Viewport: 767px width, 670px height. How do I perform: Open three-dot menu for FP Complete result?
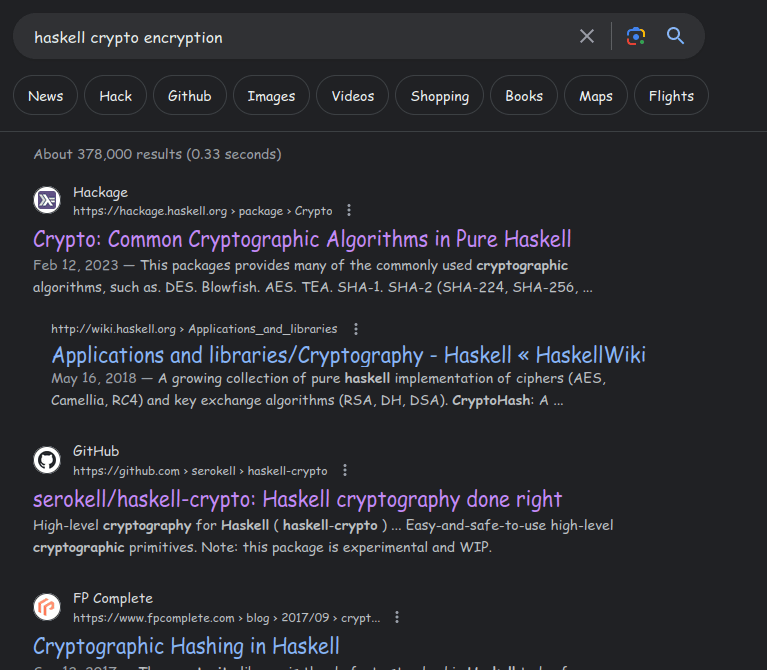click(397, 617)
